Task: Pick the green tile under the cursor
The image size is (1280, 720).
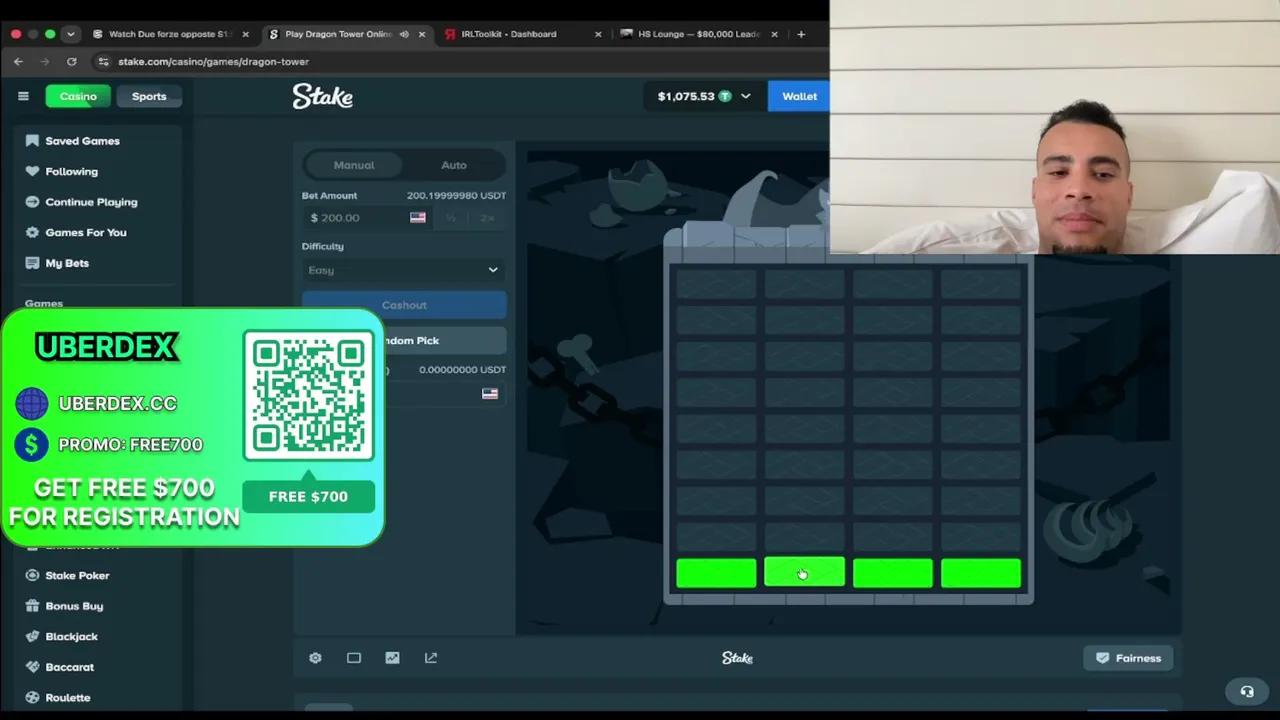Action: tap(804, 572)
